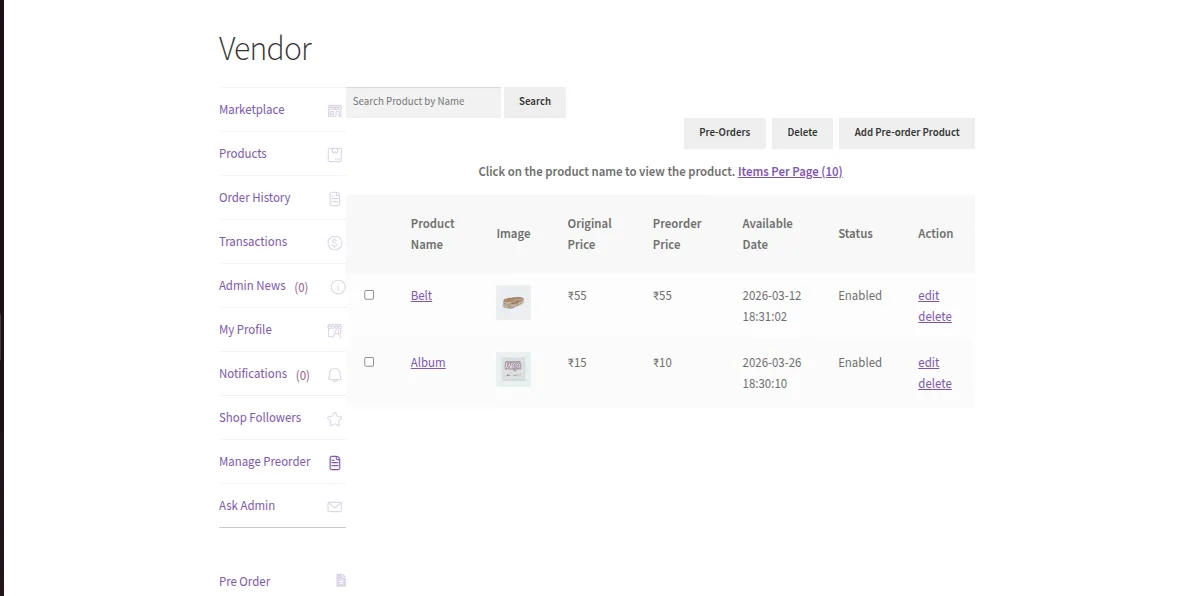
Task: Open My Profile in sidebar menu
Action: click(x=245, y=330)
